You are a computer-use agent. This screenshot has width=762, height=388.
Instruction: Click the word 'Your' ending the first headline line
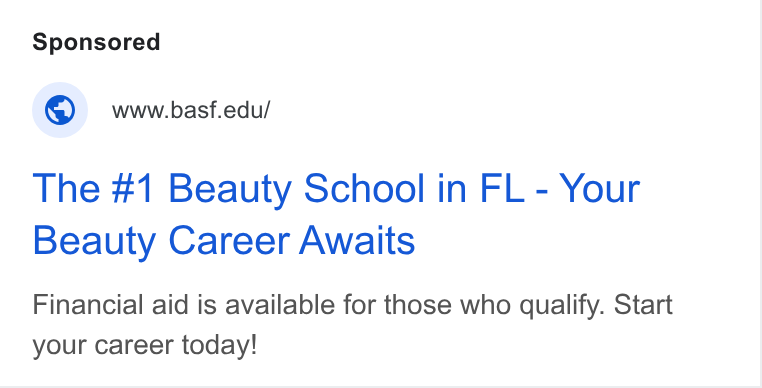coord(599,189)
